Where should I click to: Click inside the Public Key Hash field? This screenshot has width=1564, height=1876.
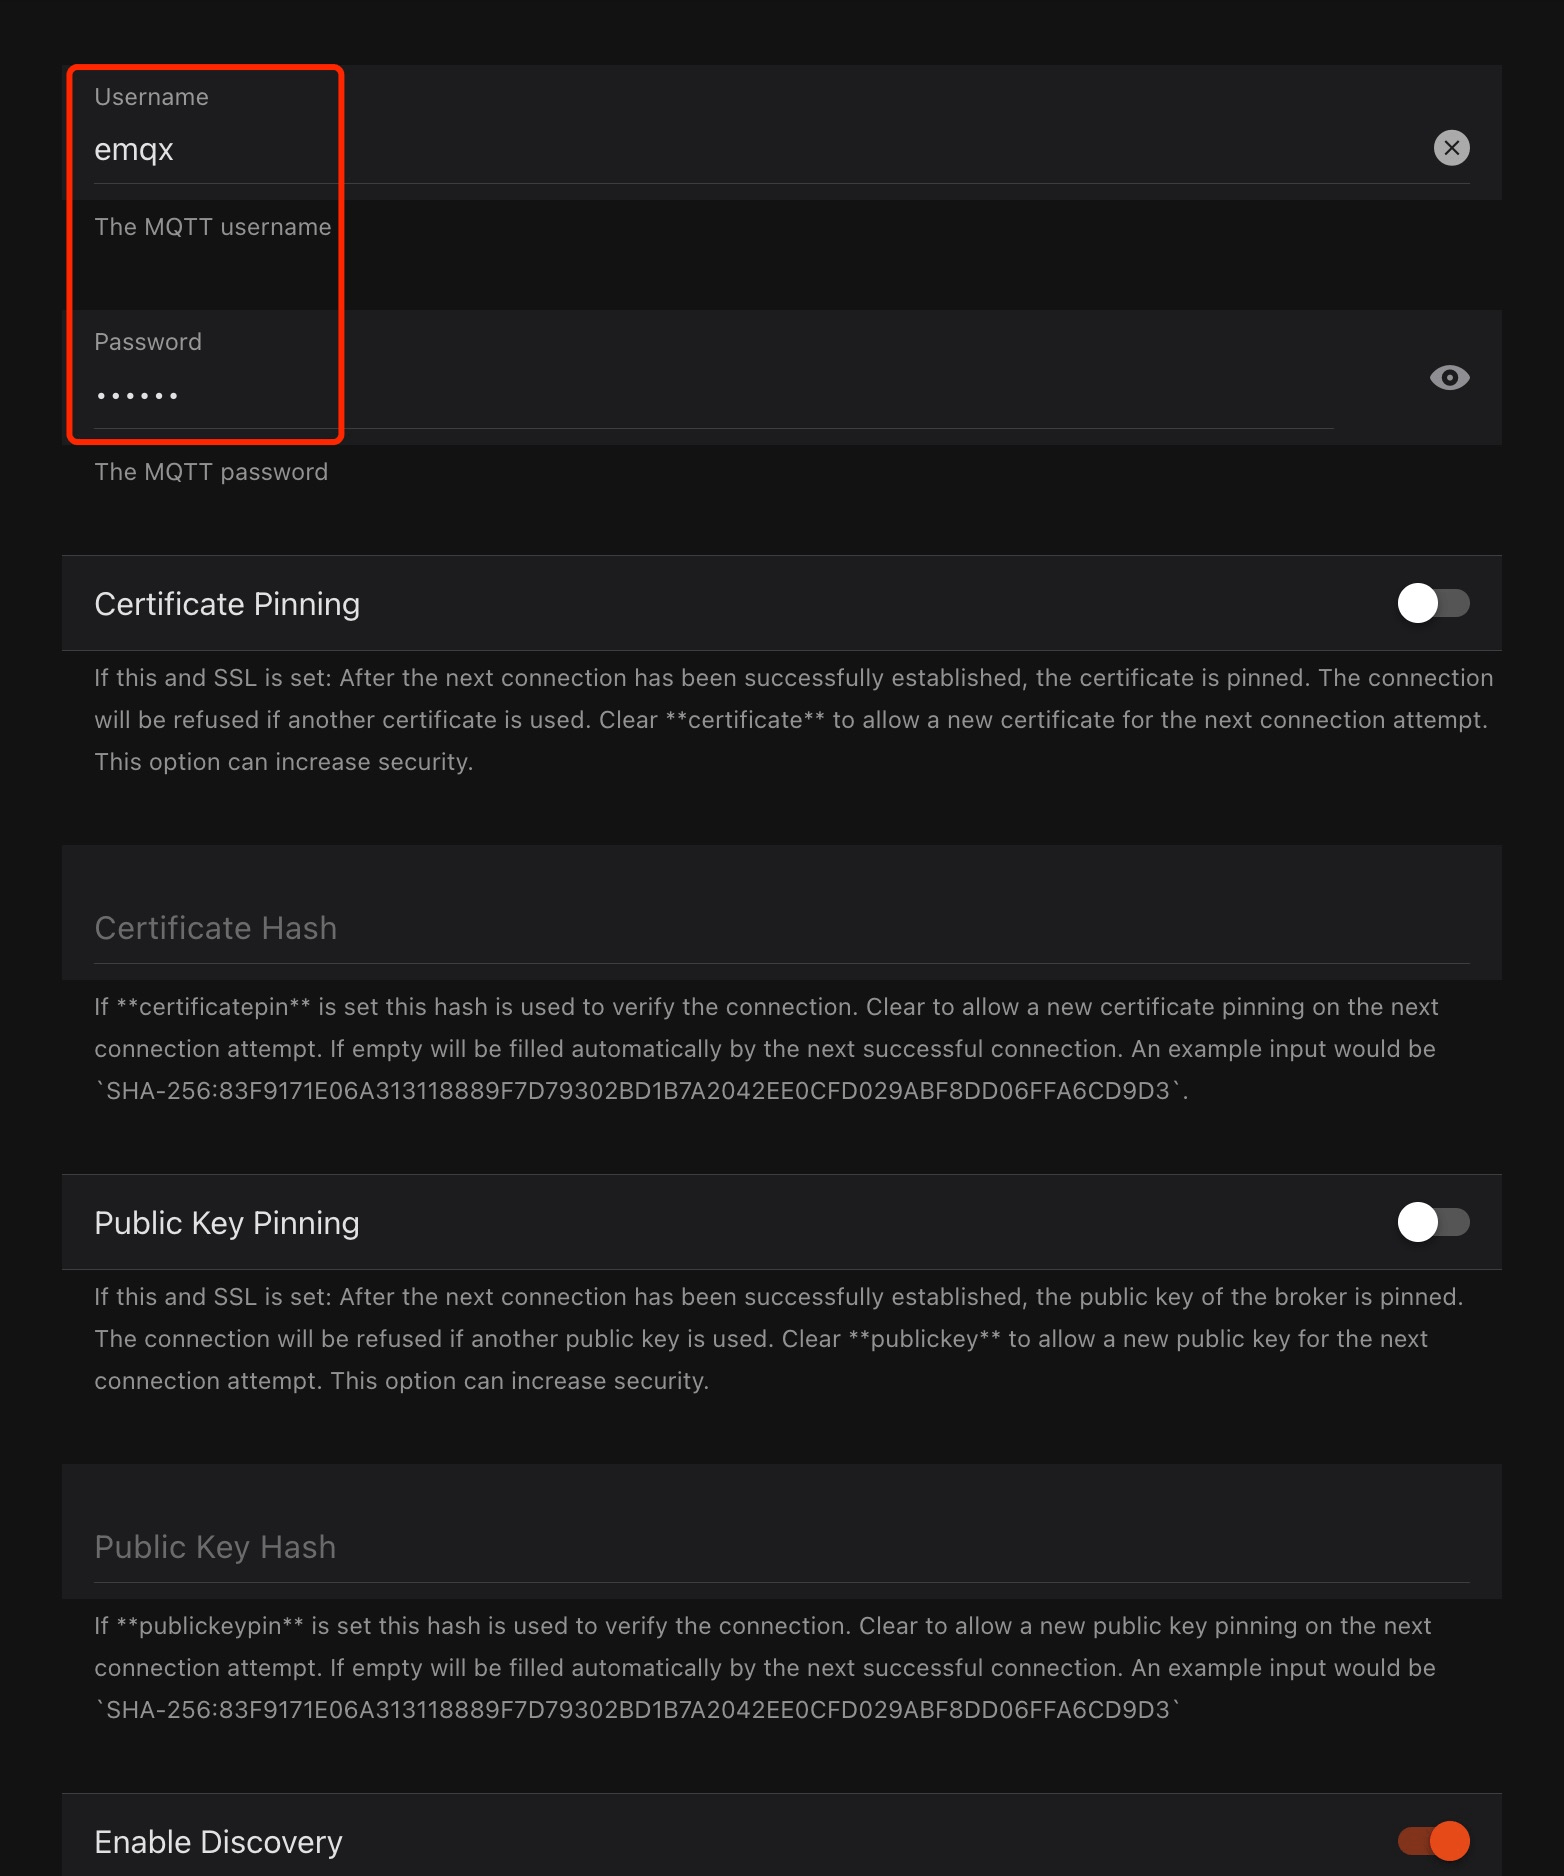(x=700, y=1547)
